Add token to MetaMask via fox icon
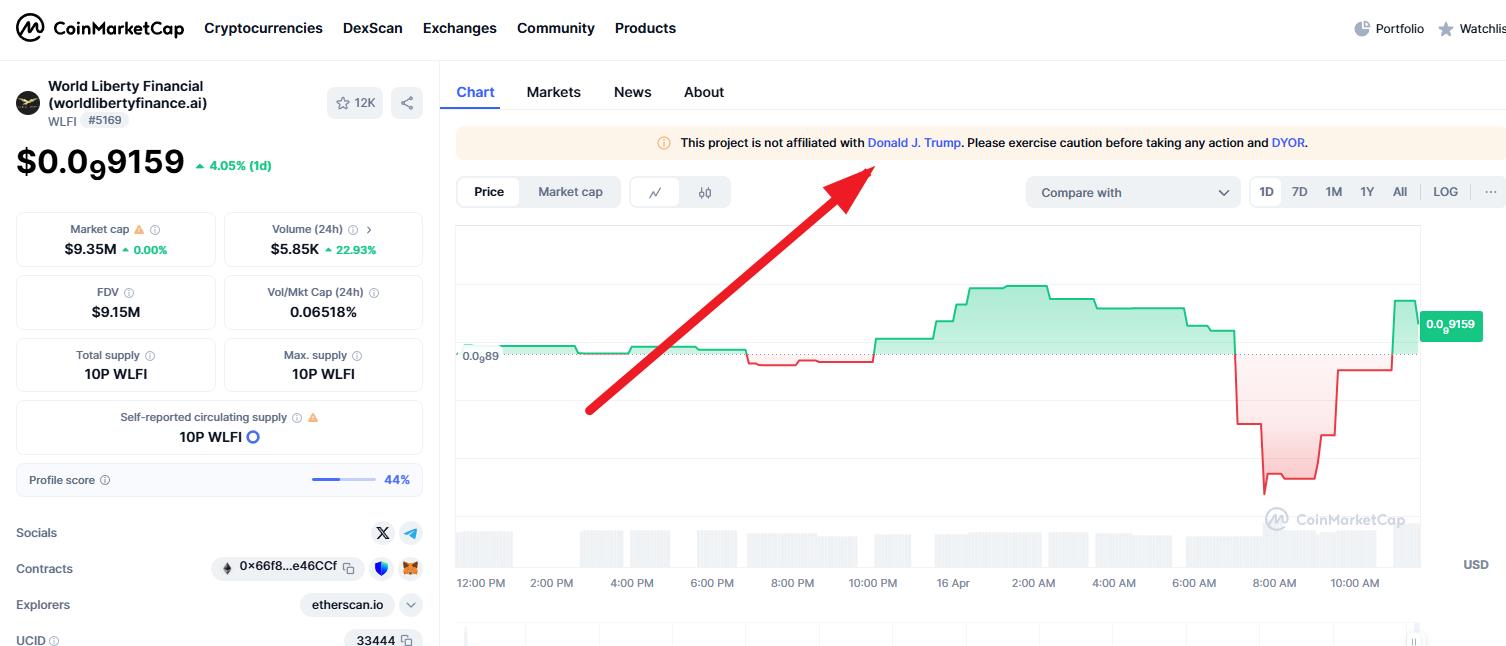The image size is (1506, 646). coord(411,568)
